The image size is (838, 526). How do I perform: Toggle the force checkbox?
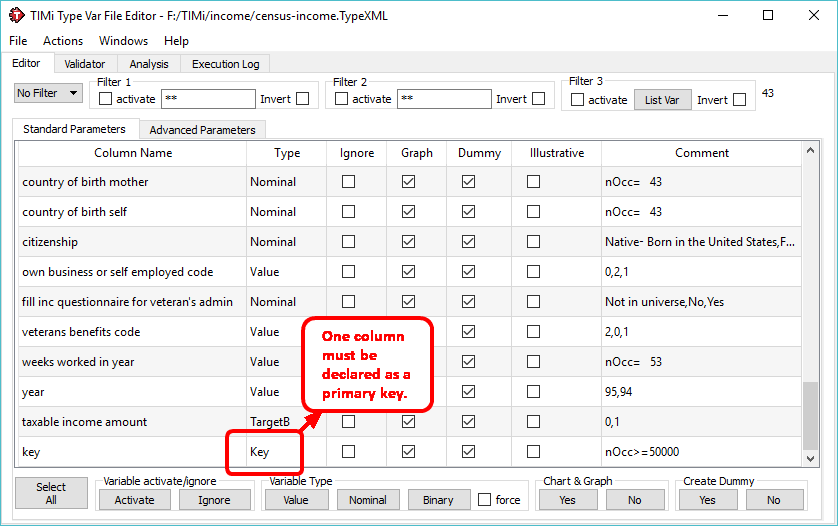(x=484, y=500)
